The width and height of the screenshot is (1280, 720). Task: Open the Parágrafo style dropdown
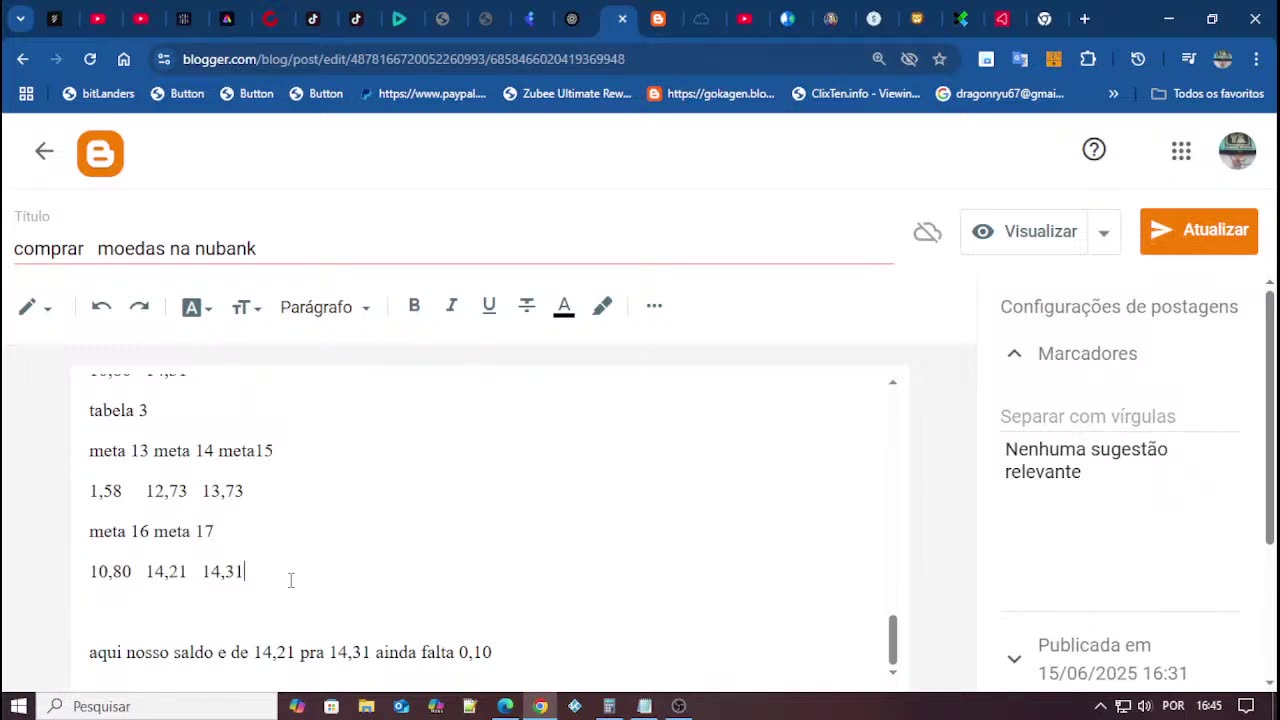pyautogui.click(x=325, y=307)
